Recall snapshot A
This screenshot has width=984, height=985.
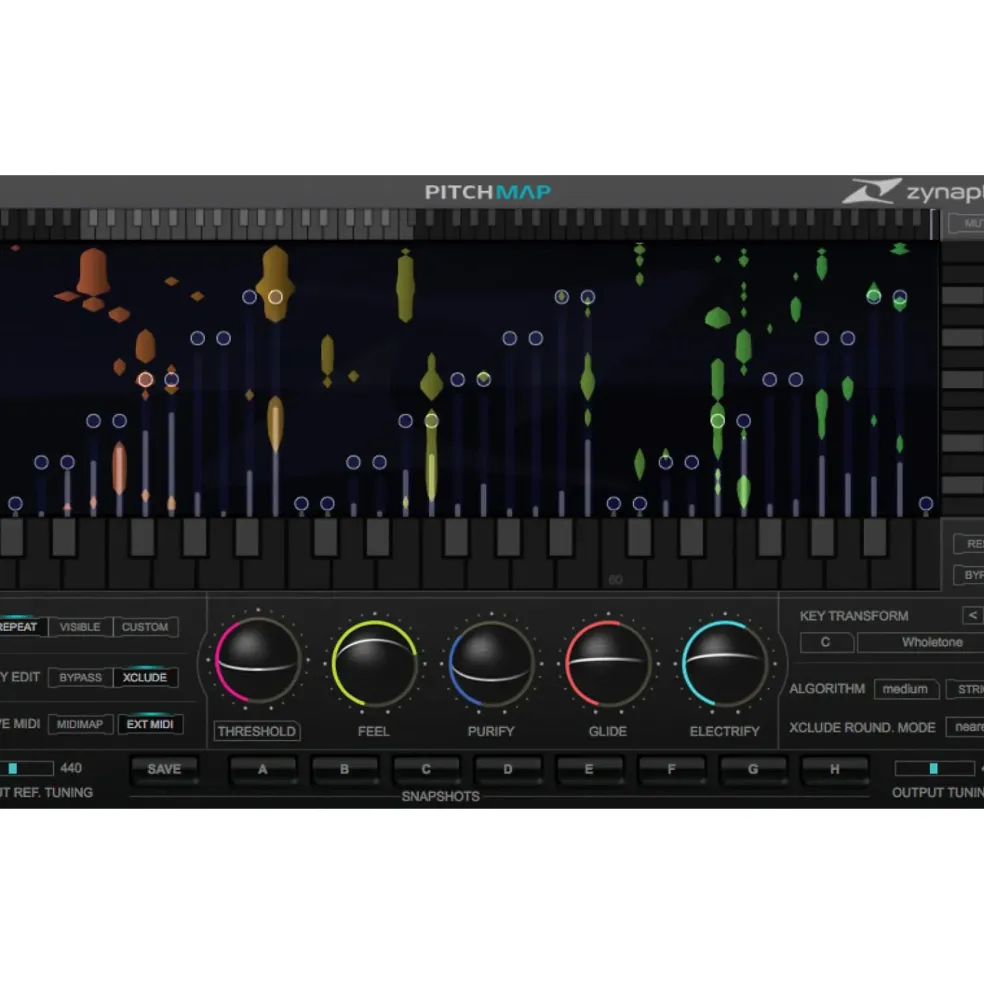[263, 770]
